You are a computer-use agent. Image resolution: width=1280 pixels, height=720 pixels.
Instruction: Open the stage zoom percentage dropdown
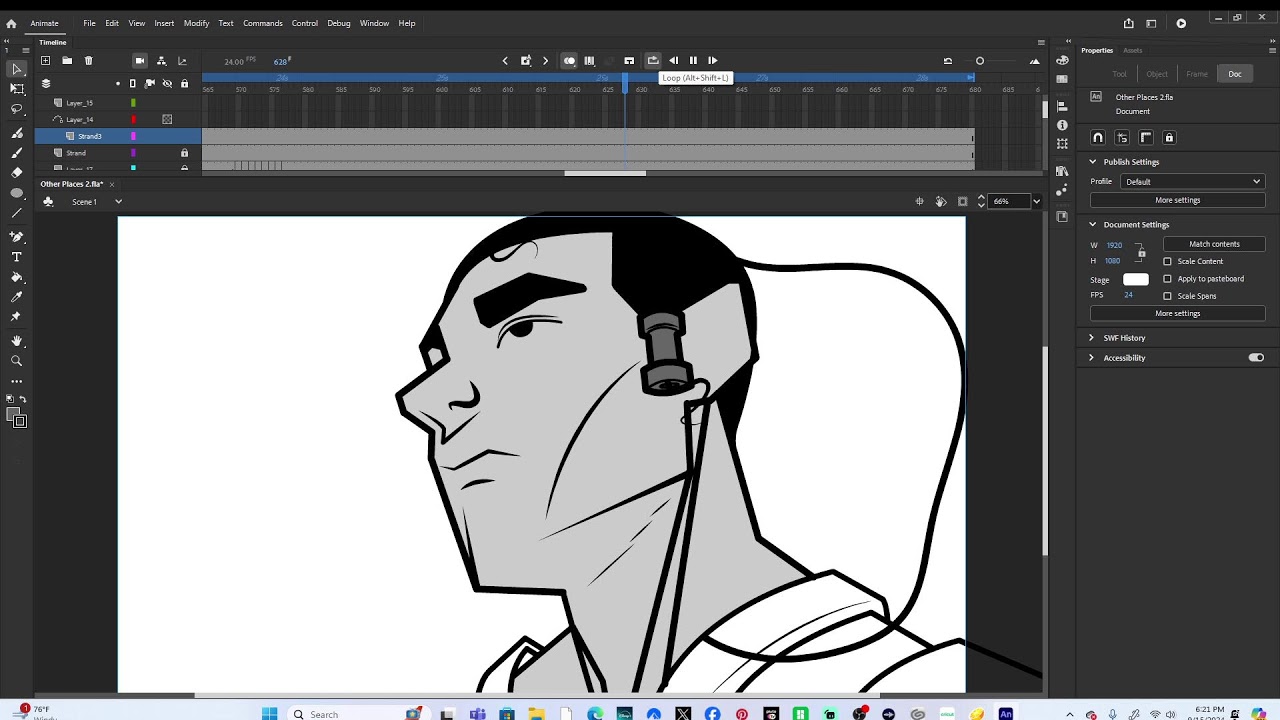[x=1036, y=202]
